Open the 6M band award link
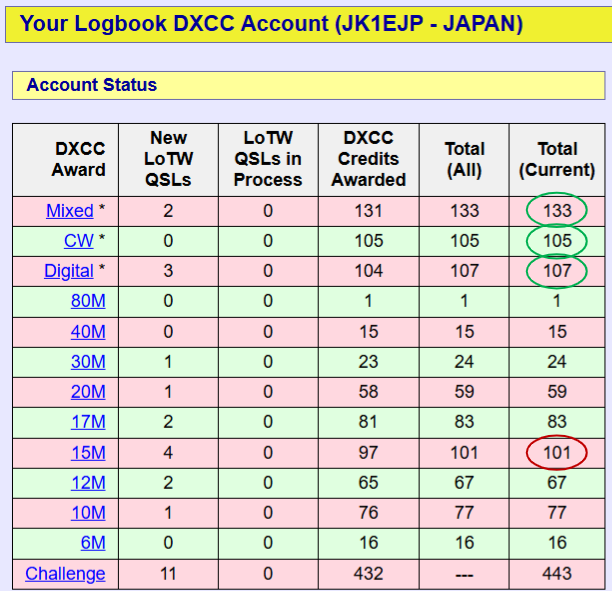Screen dimensions: 613x591 (93, 543)
